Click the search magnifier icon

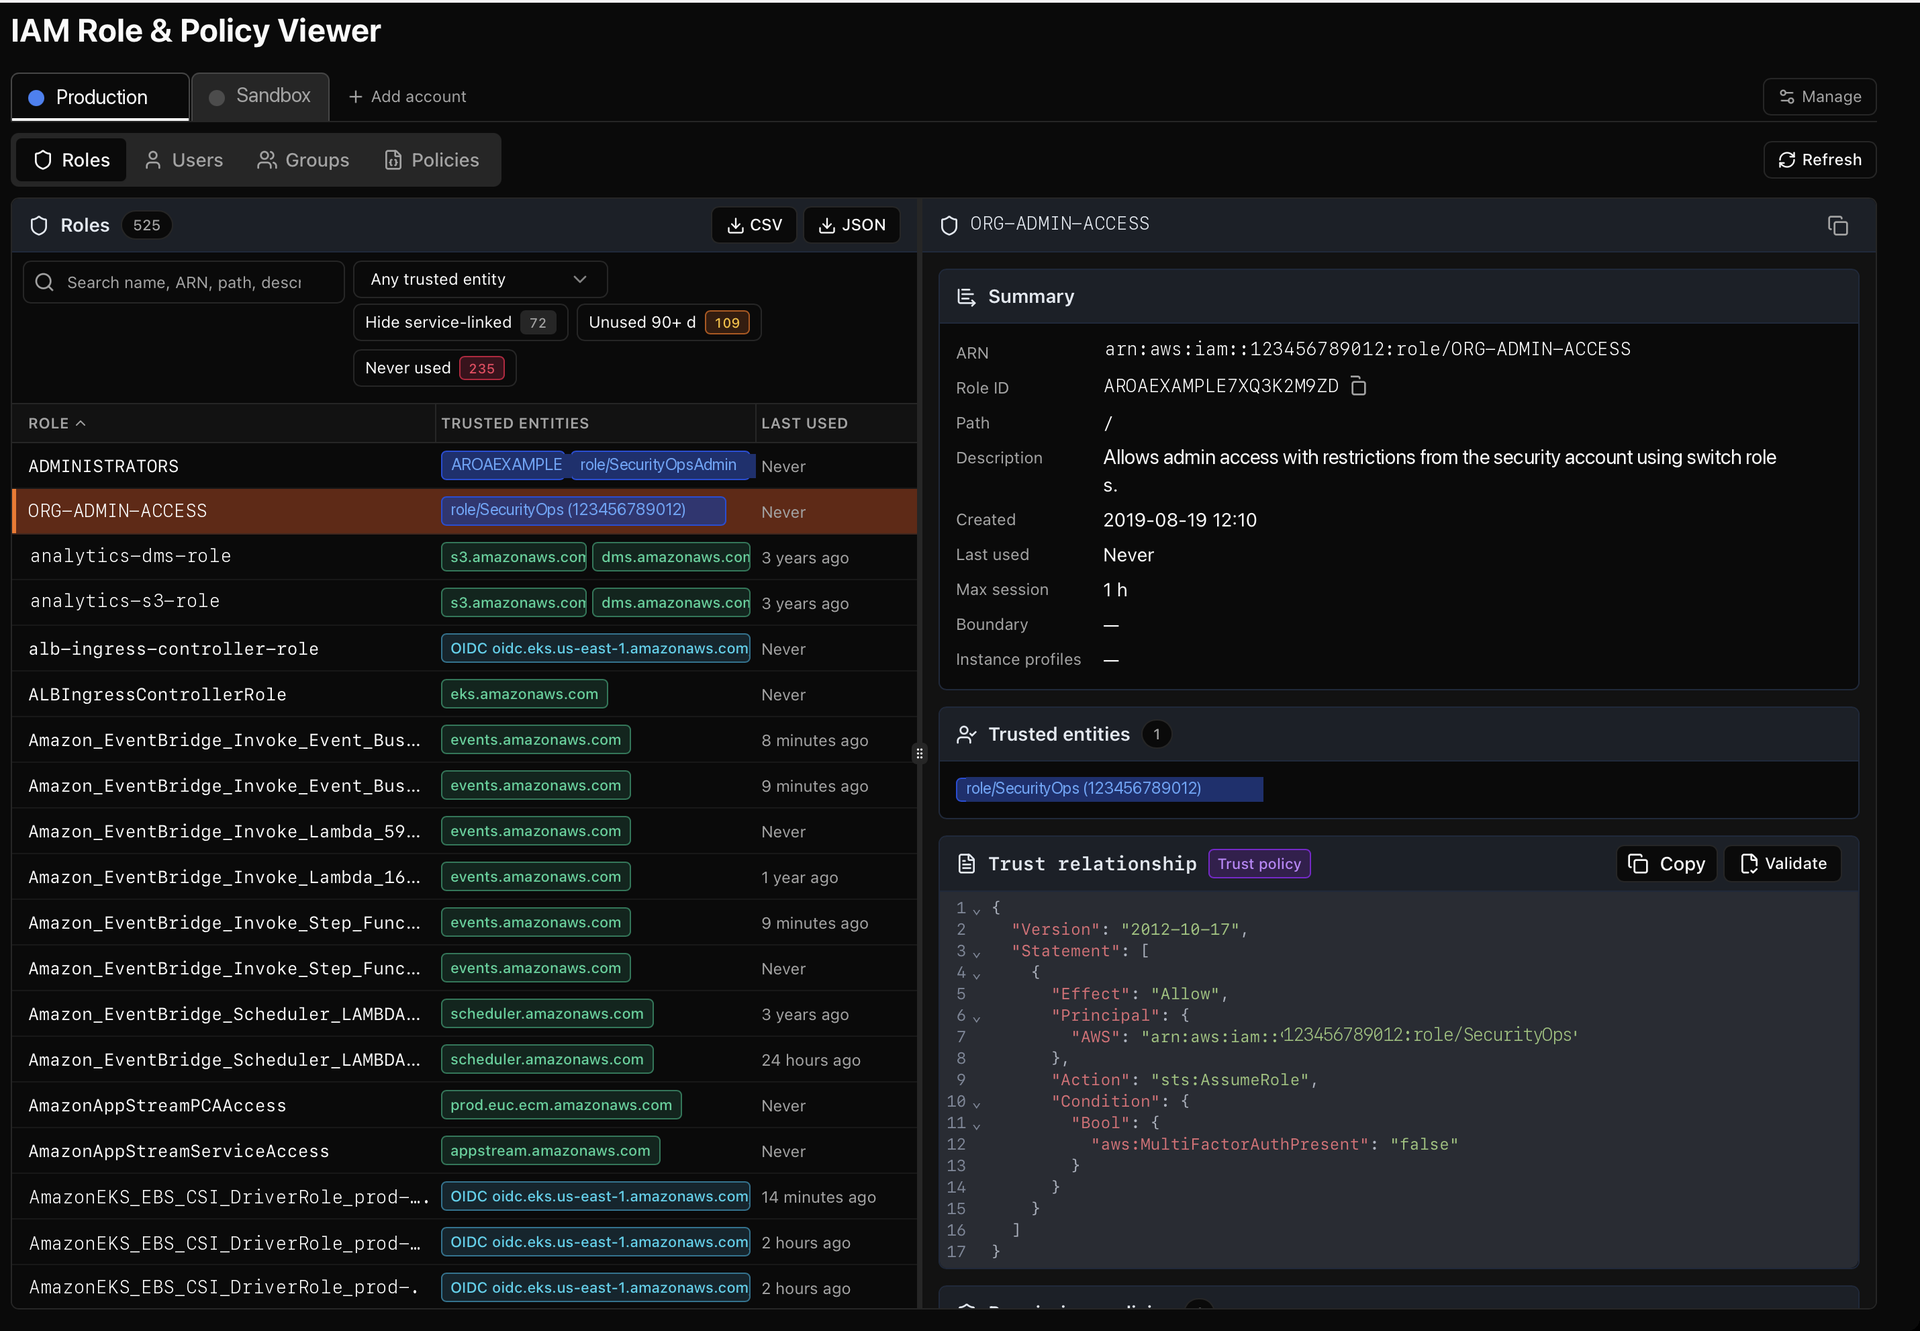coord(44,282)
